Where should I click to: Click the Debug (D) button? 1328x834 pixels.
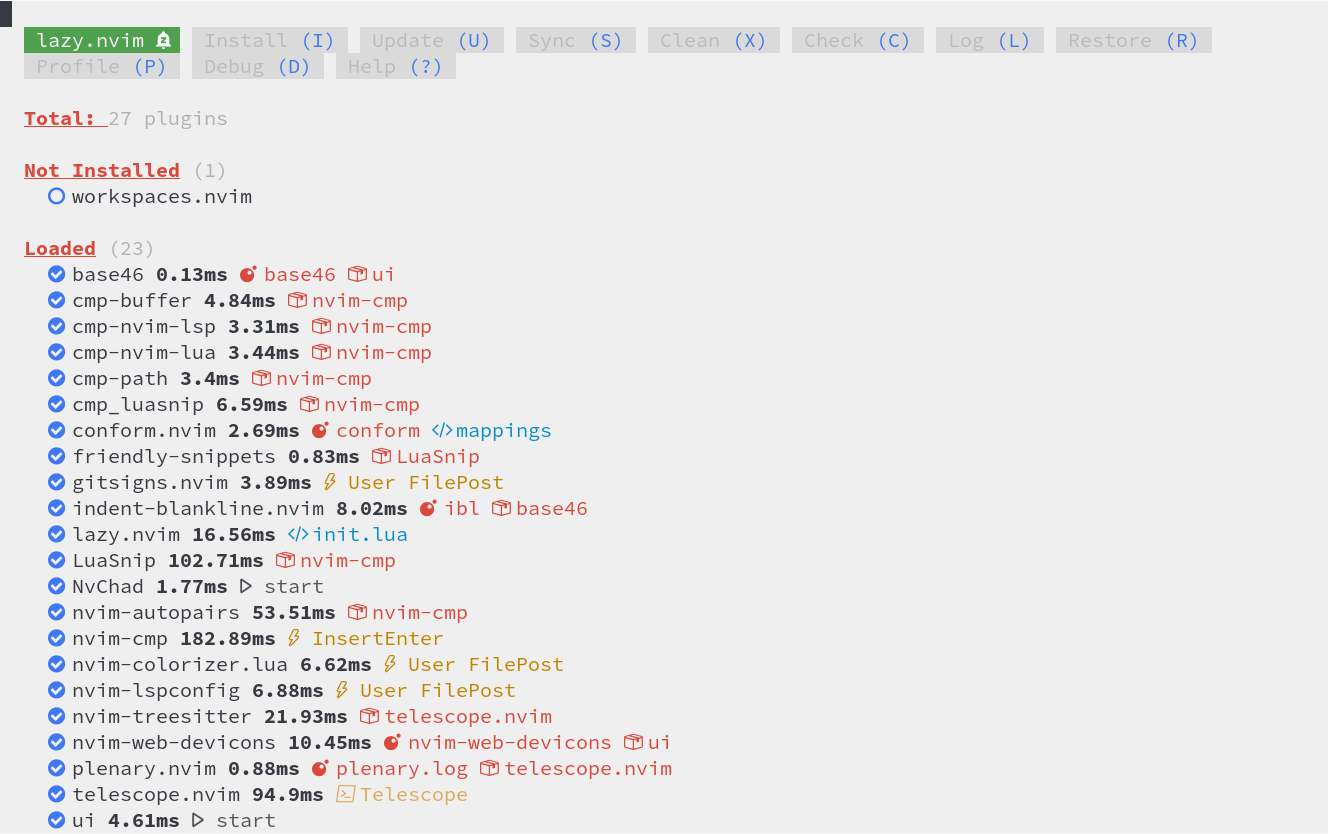click(258, 67)
